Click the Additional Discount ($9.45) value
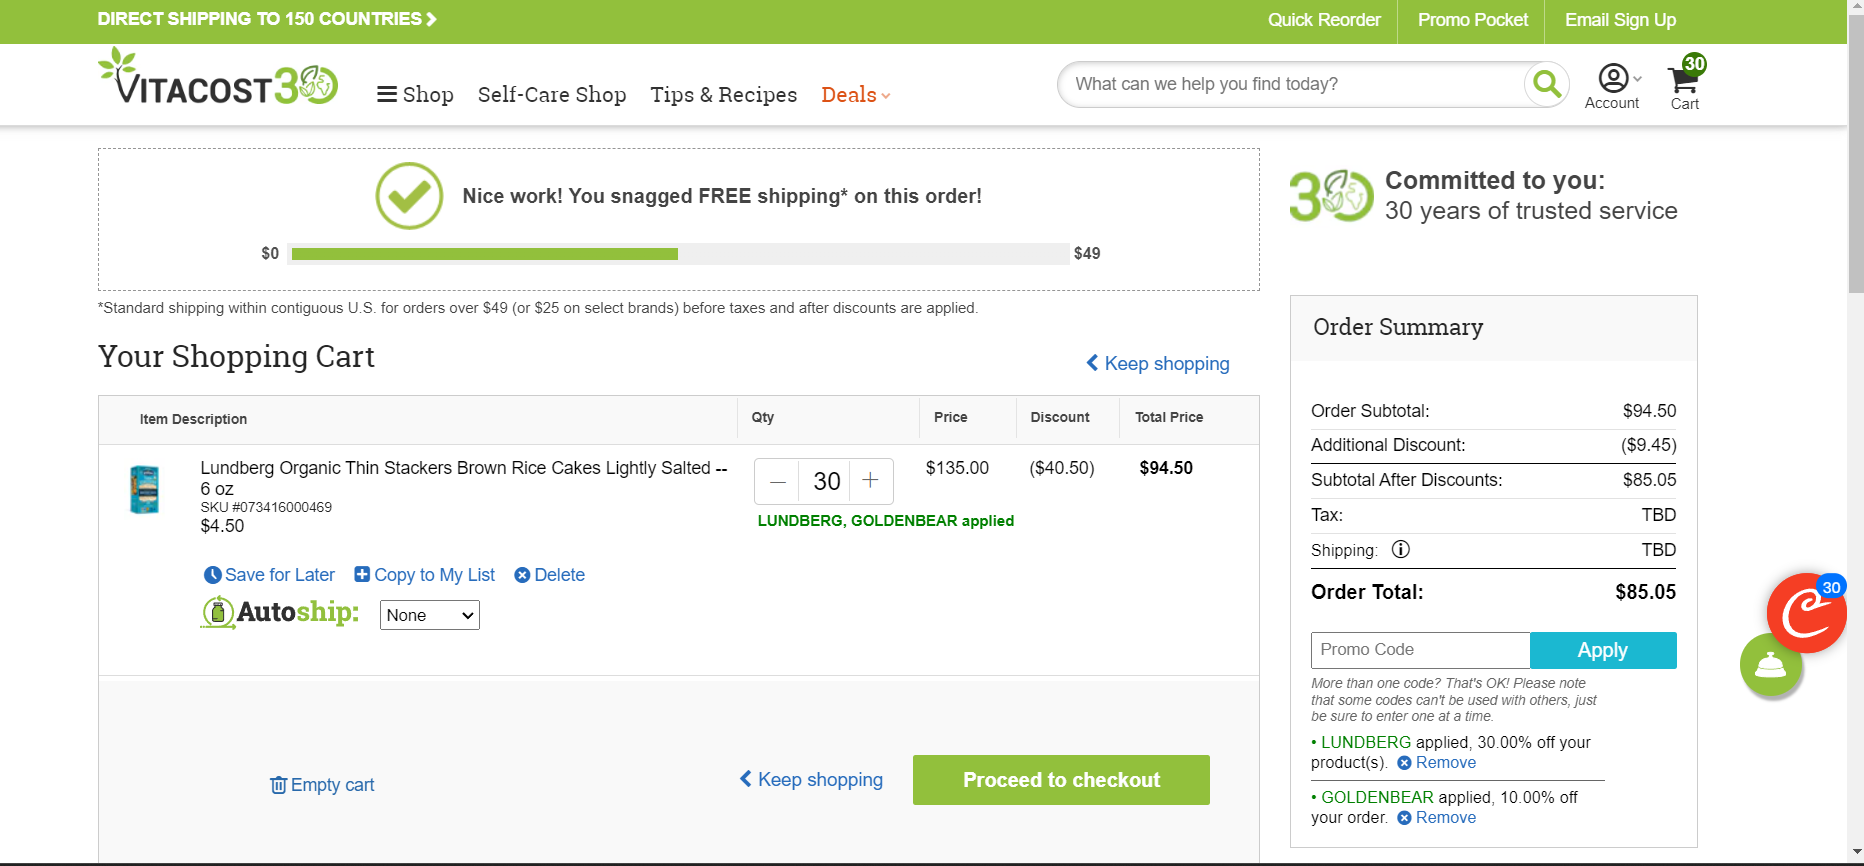The image size is (1864, 866). click(x=1649, y=445)
